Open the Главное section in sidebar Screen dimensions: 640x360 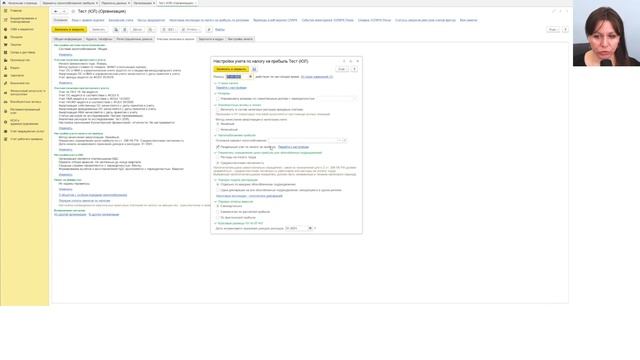(x=16, y=11)
